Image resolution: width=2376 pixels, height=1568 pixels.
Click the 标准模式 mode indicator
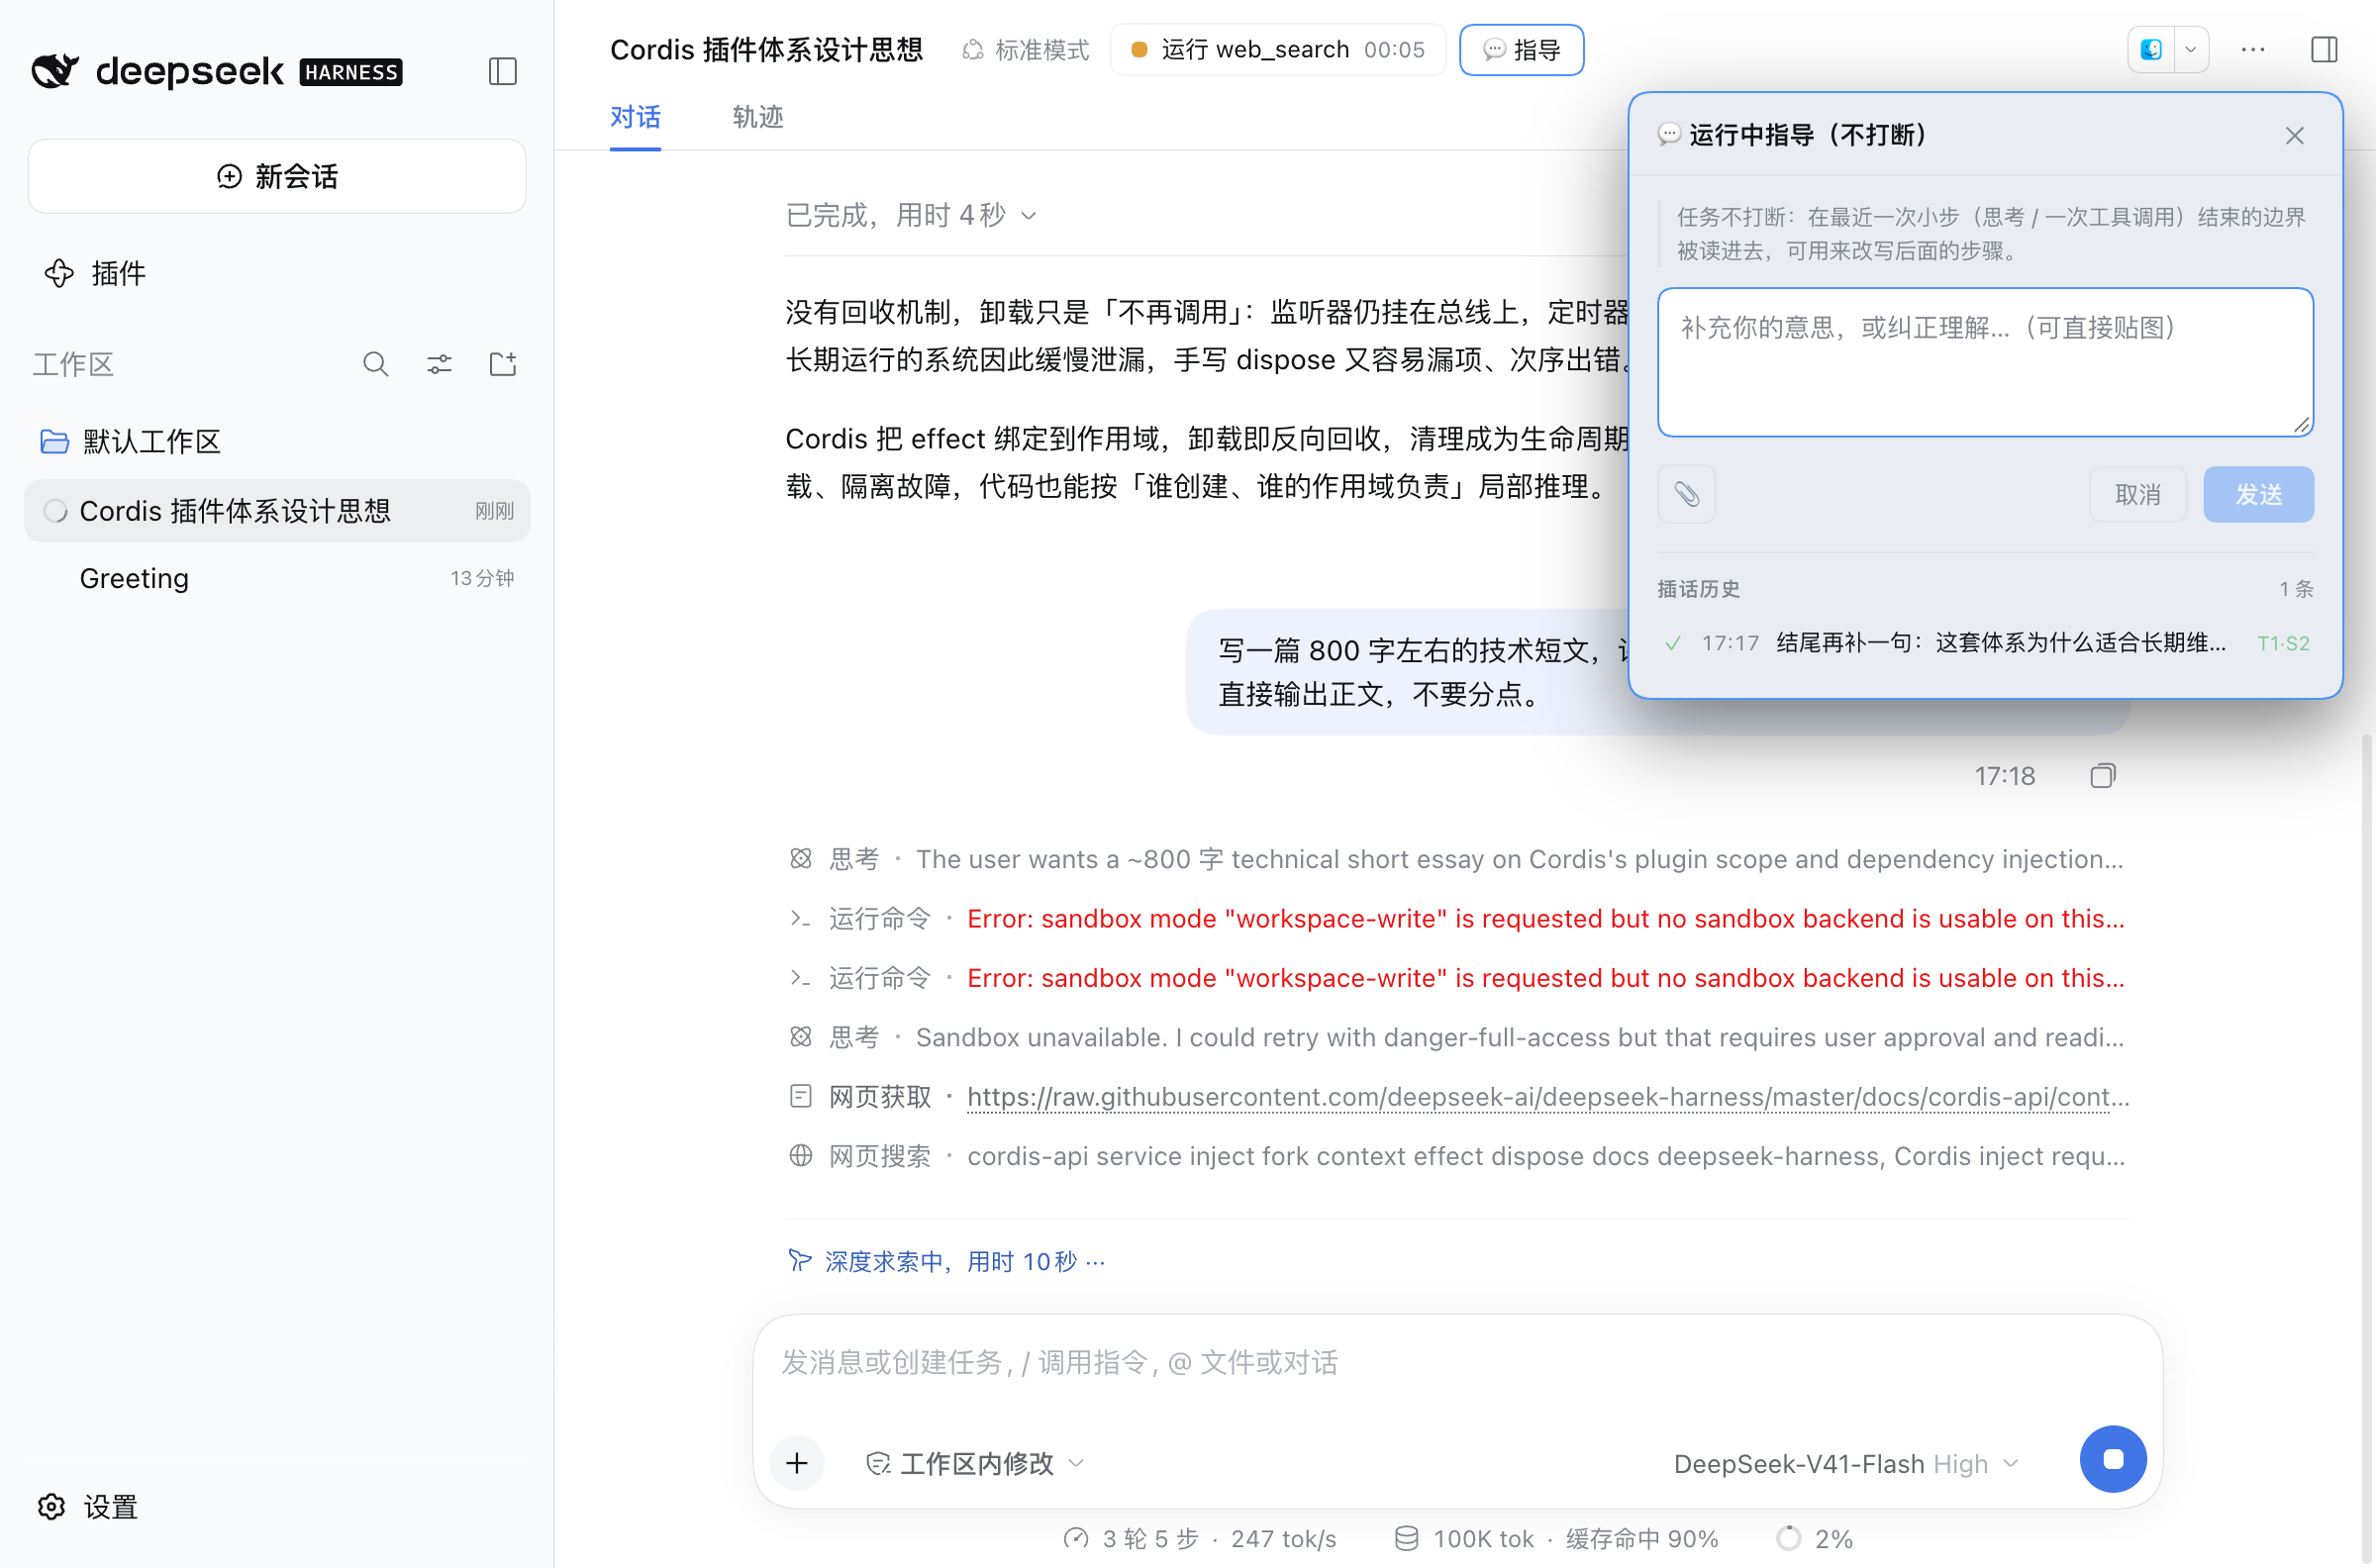1025,49
